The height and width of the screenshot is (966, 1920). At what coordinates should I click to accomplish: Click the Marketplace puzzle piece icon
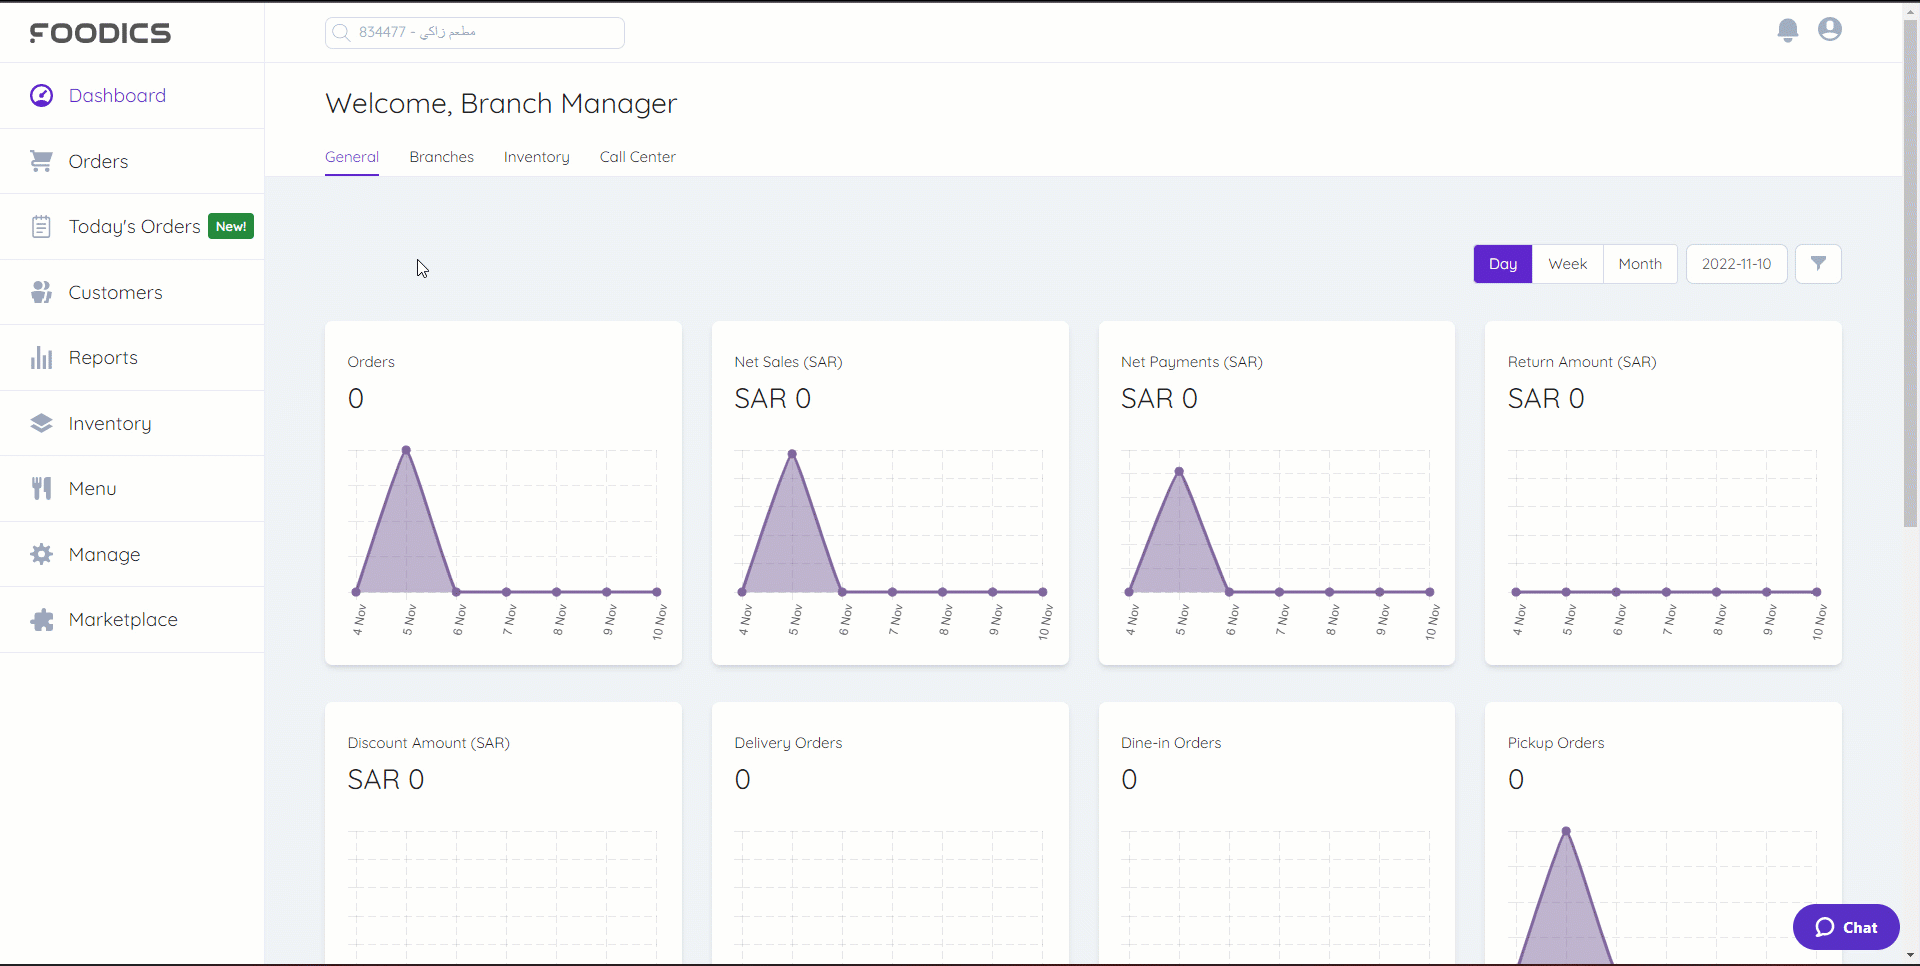(x=41, y=620)
